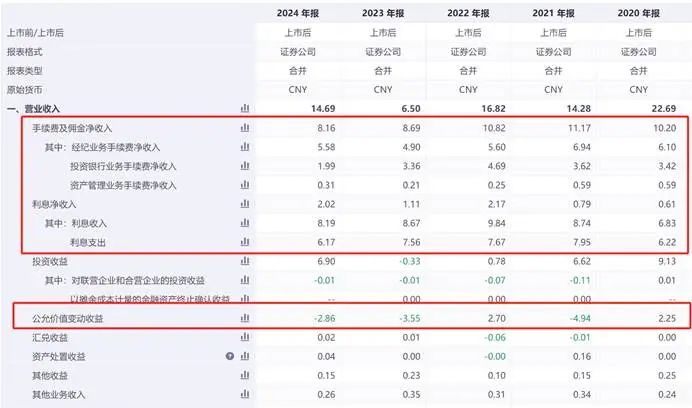Click 2020 营业收入 value 22.69
Image resolution: width=692 pixels, height=408 pixels.
(664, 109)
